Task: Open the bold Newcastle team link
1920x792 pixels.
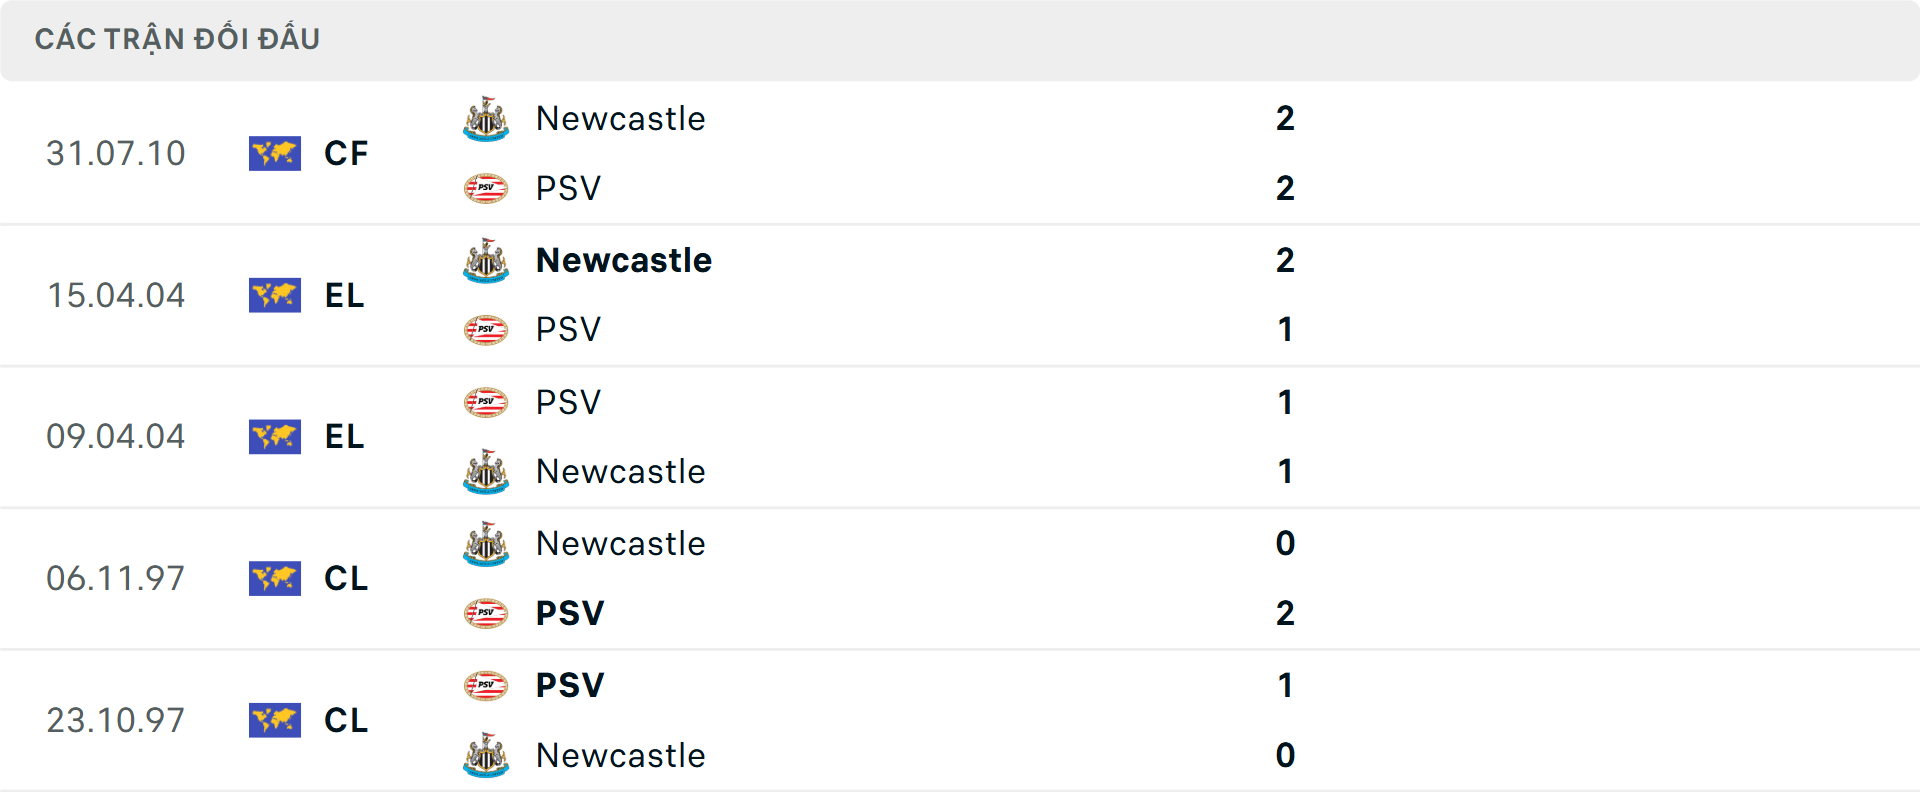Action: tap(623, 259)
